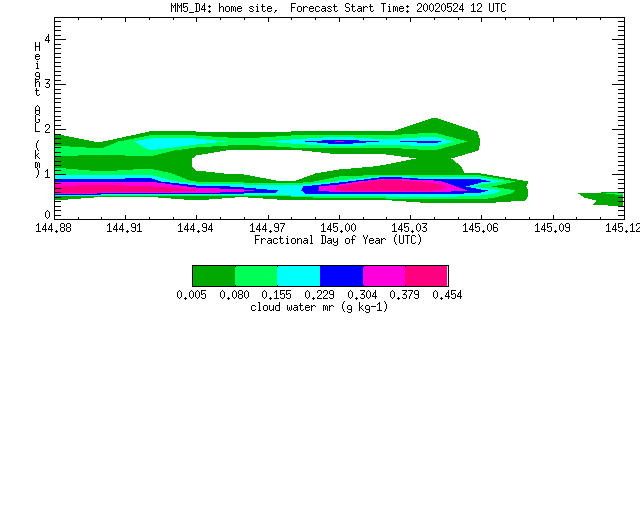Screen dimensions: 640x512
Task: Click the pink-red 0.379 legend swatch
Action: (427, 276)
